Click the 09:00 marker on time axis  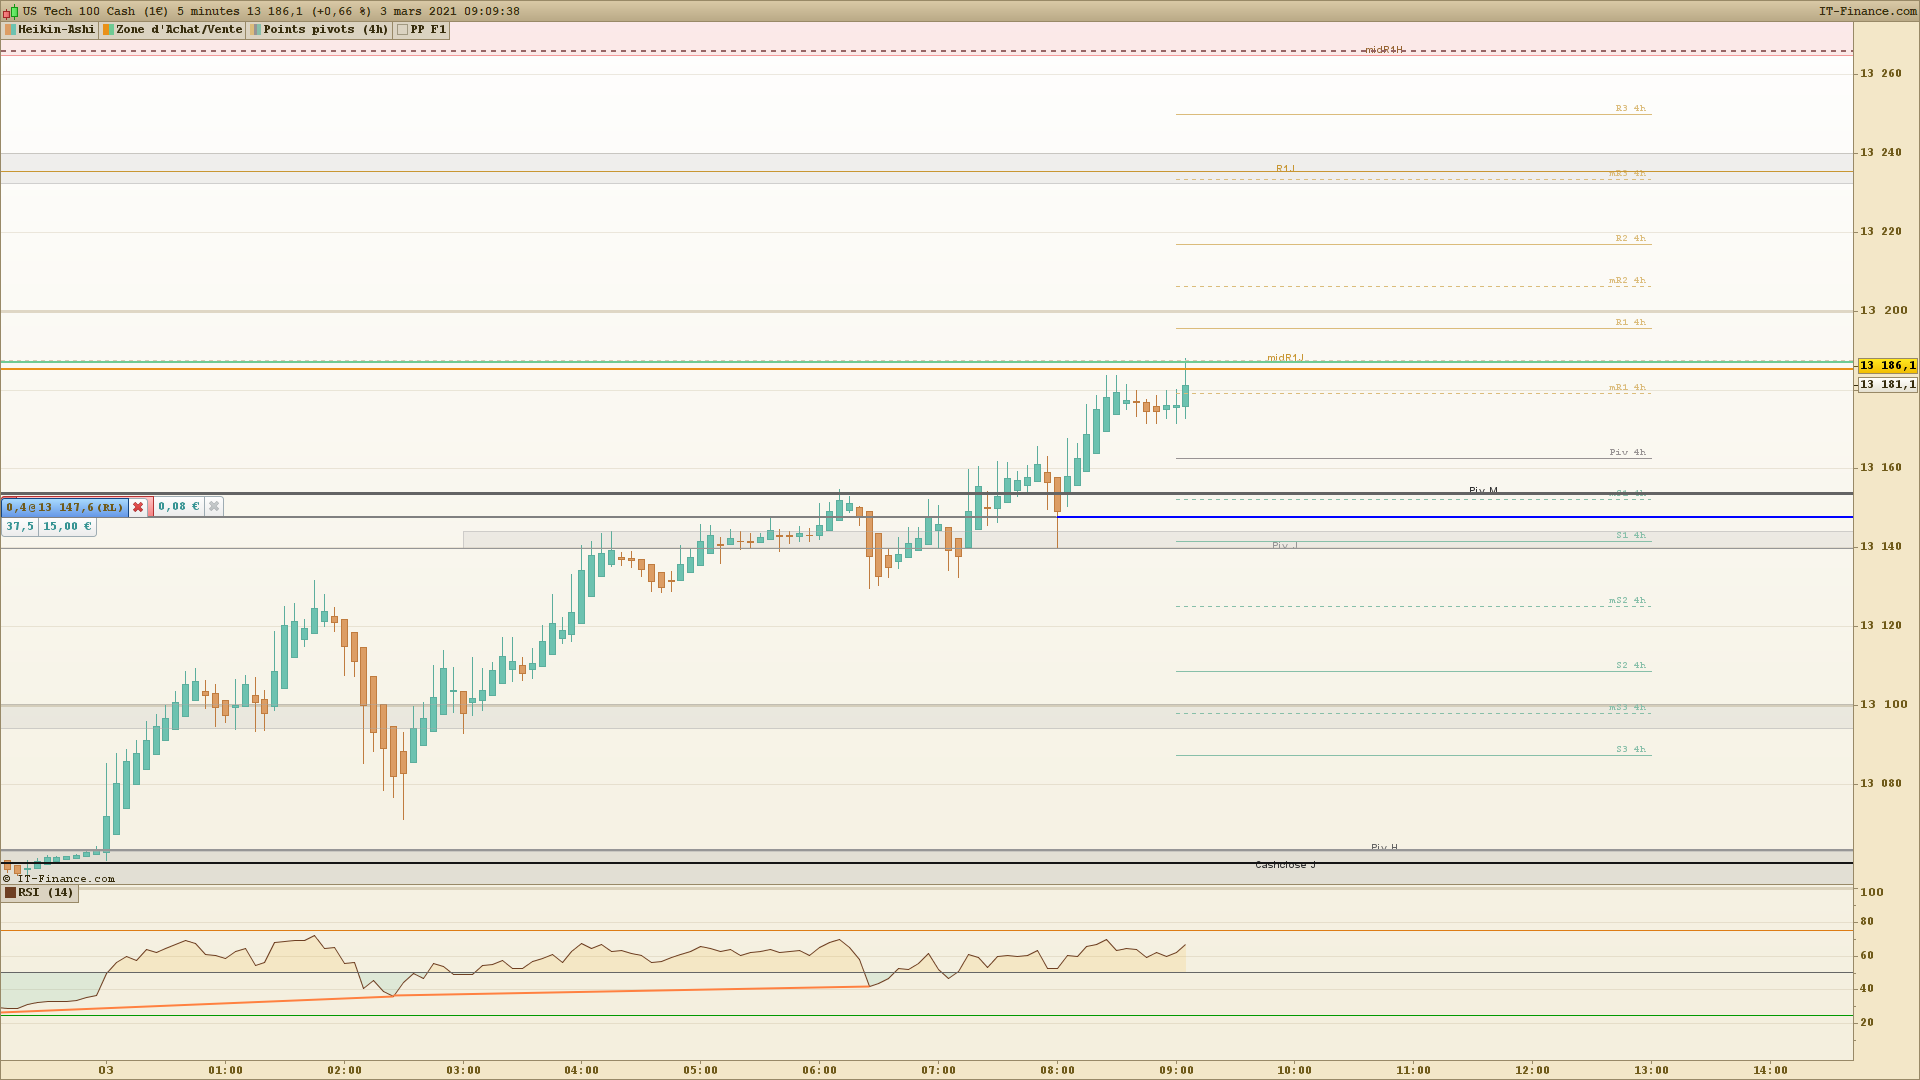(x=1176, y=1070)
